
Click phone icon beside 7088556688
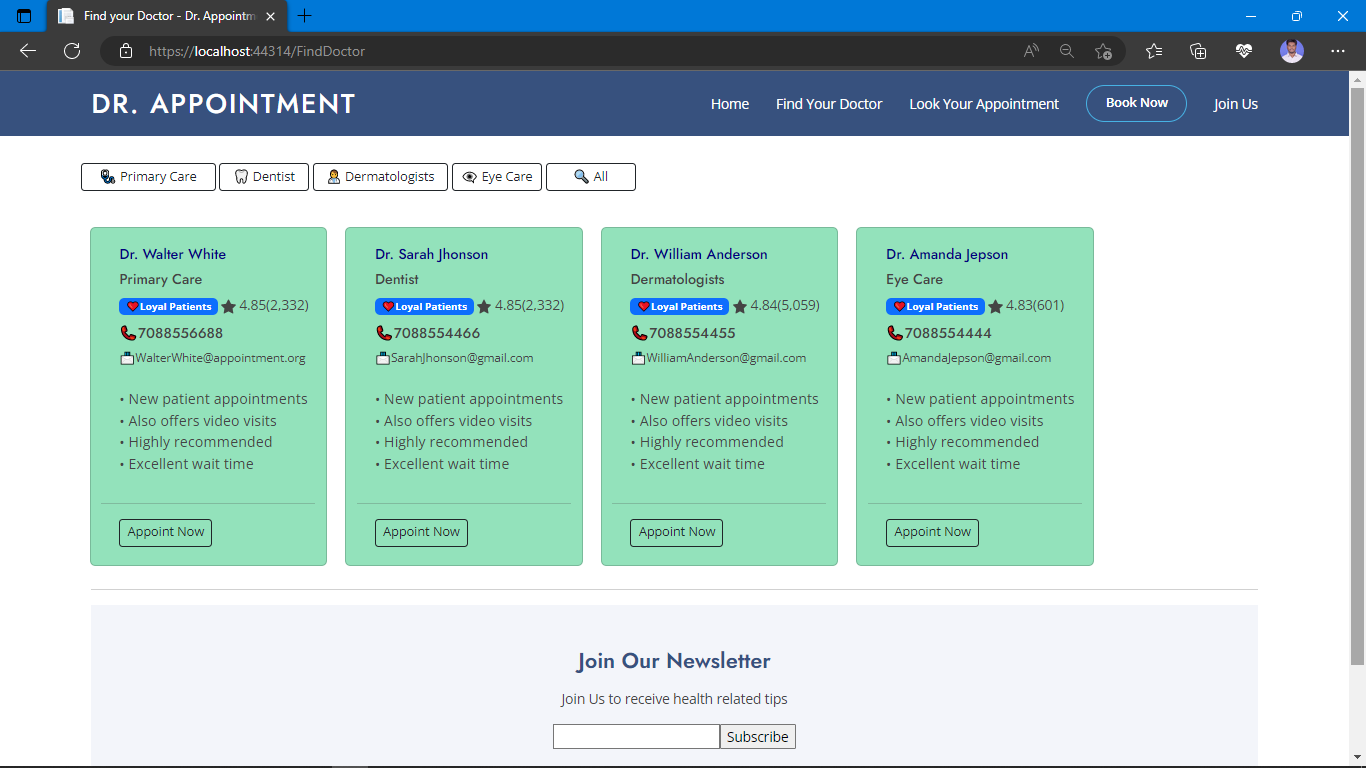click(128, 333)
